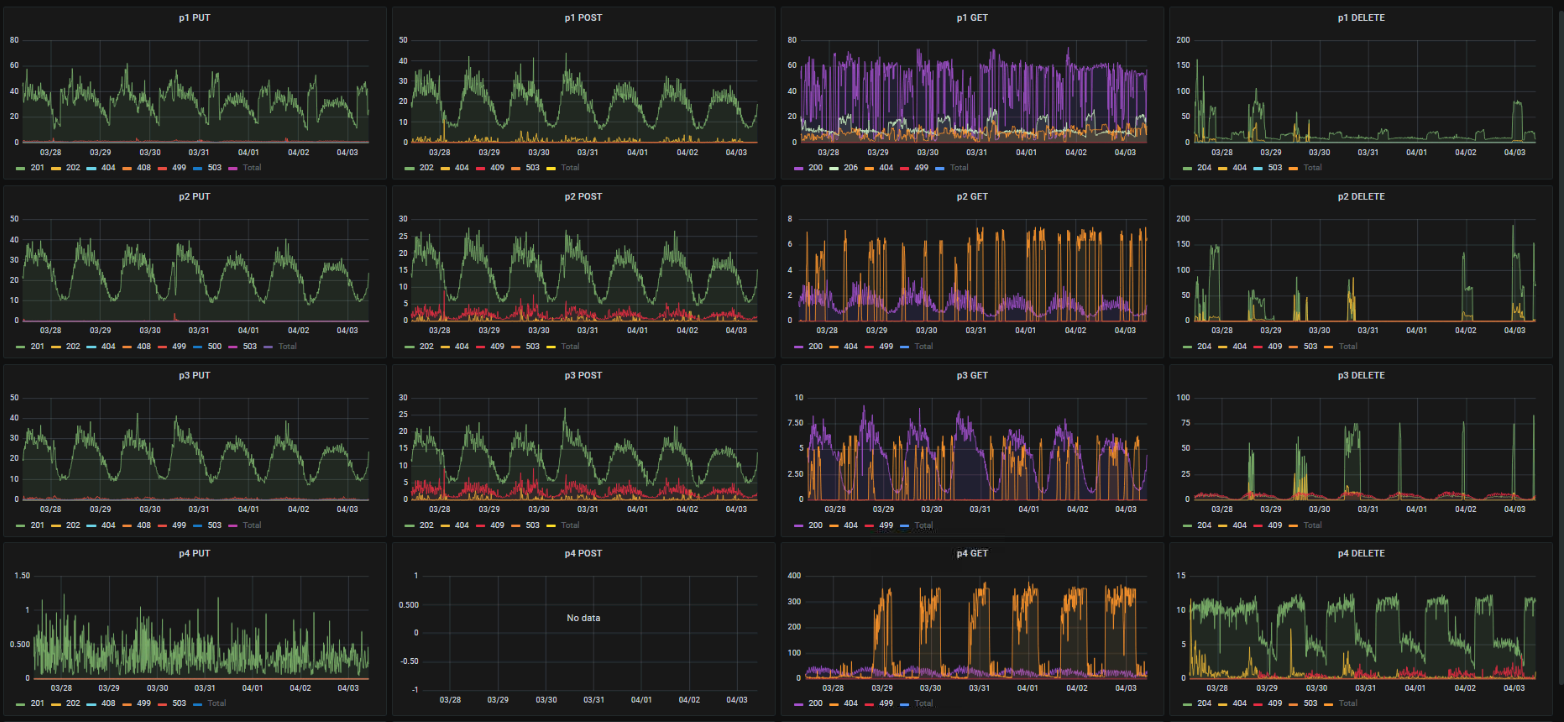Screen dimensions: 1564x722
Task: Select the 503 legend label in p1 POST
Action: 534,168
